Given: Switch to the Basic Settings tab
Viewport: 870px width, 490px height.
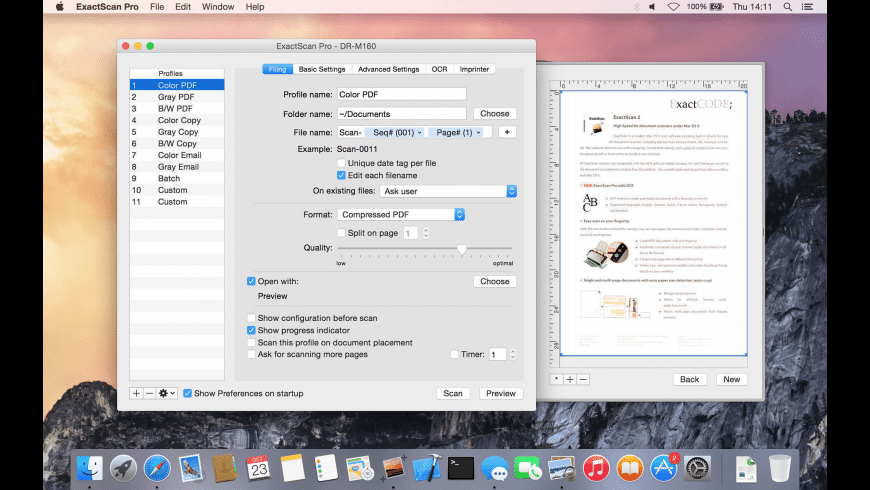Looking at the screenshot, I should (x=322, y=69).
